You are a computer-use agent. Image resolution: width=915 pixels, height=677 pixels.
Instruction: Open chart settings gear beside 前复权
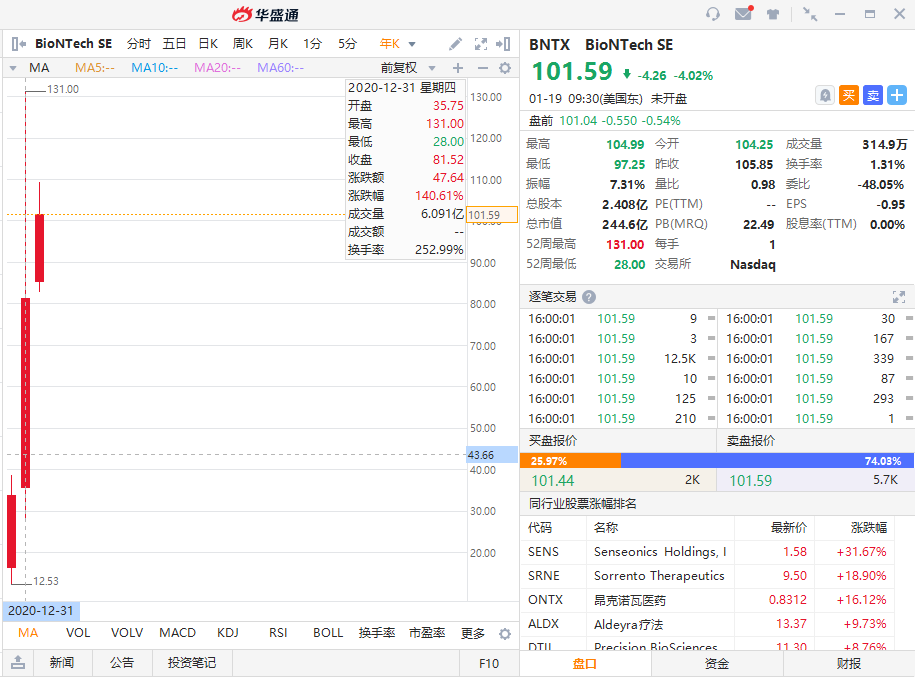(x=505, y=68)
